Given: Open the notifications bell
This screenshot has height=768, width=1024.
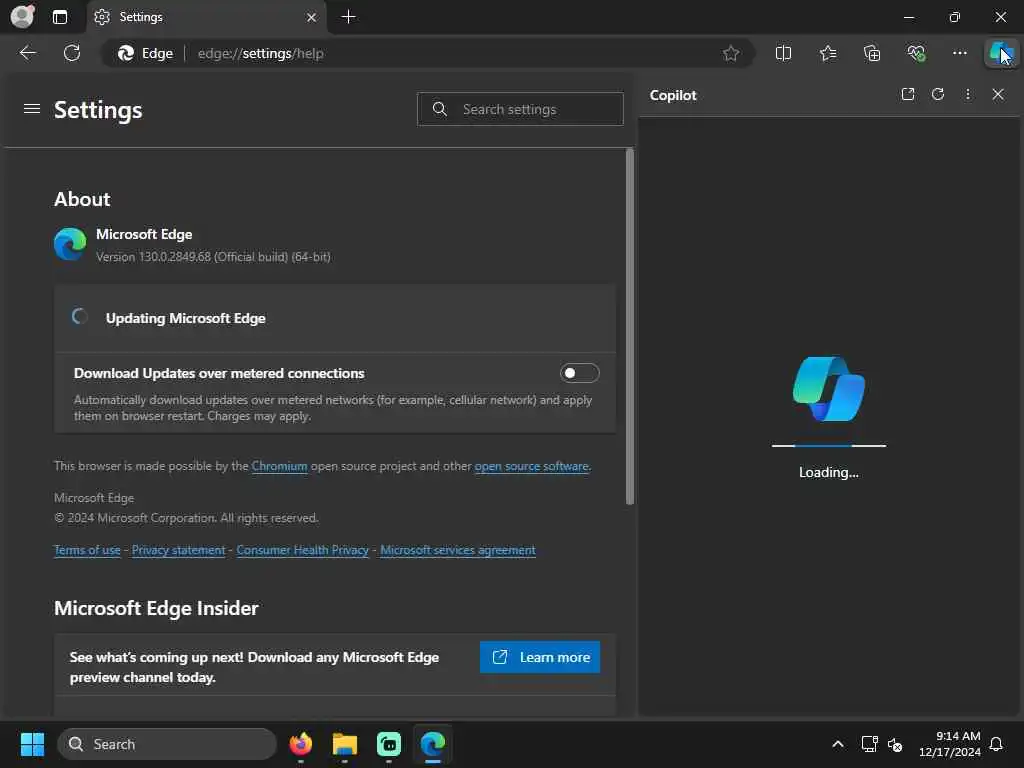Looking at the screenshot, I should tap(996, 744).
